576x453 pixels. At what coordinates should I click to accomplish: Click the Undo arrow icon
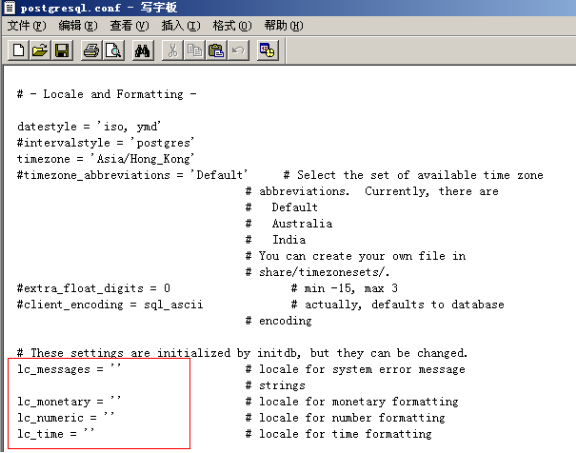click(238, 50)
